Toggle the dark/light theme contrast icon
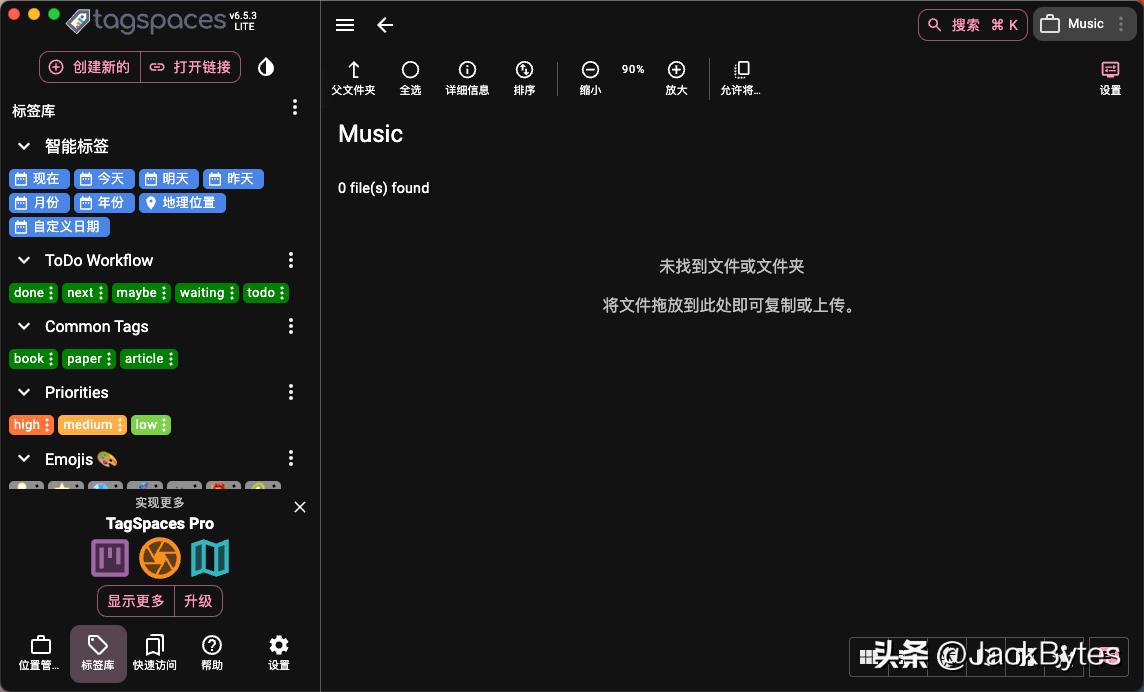This screenshot has height=692, width=1144. click(x=265, y=66)
